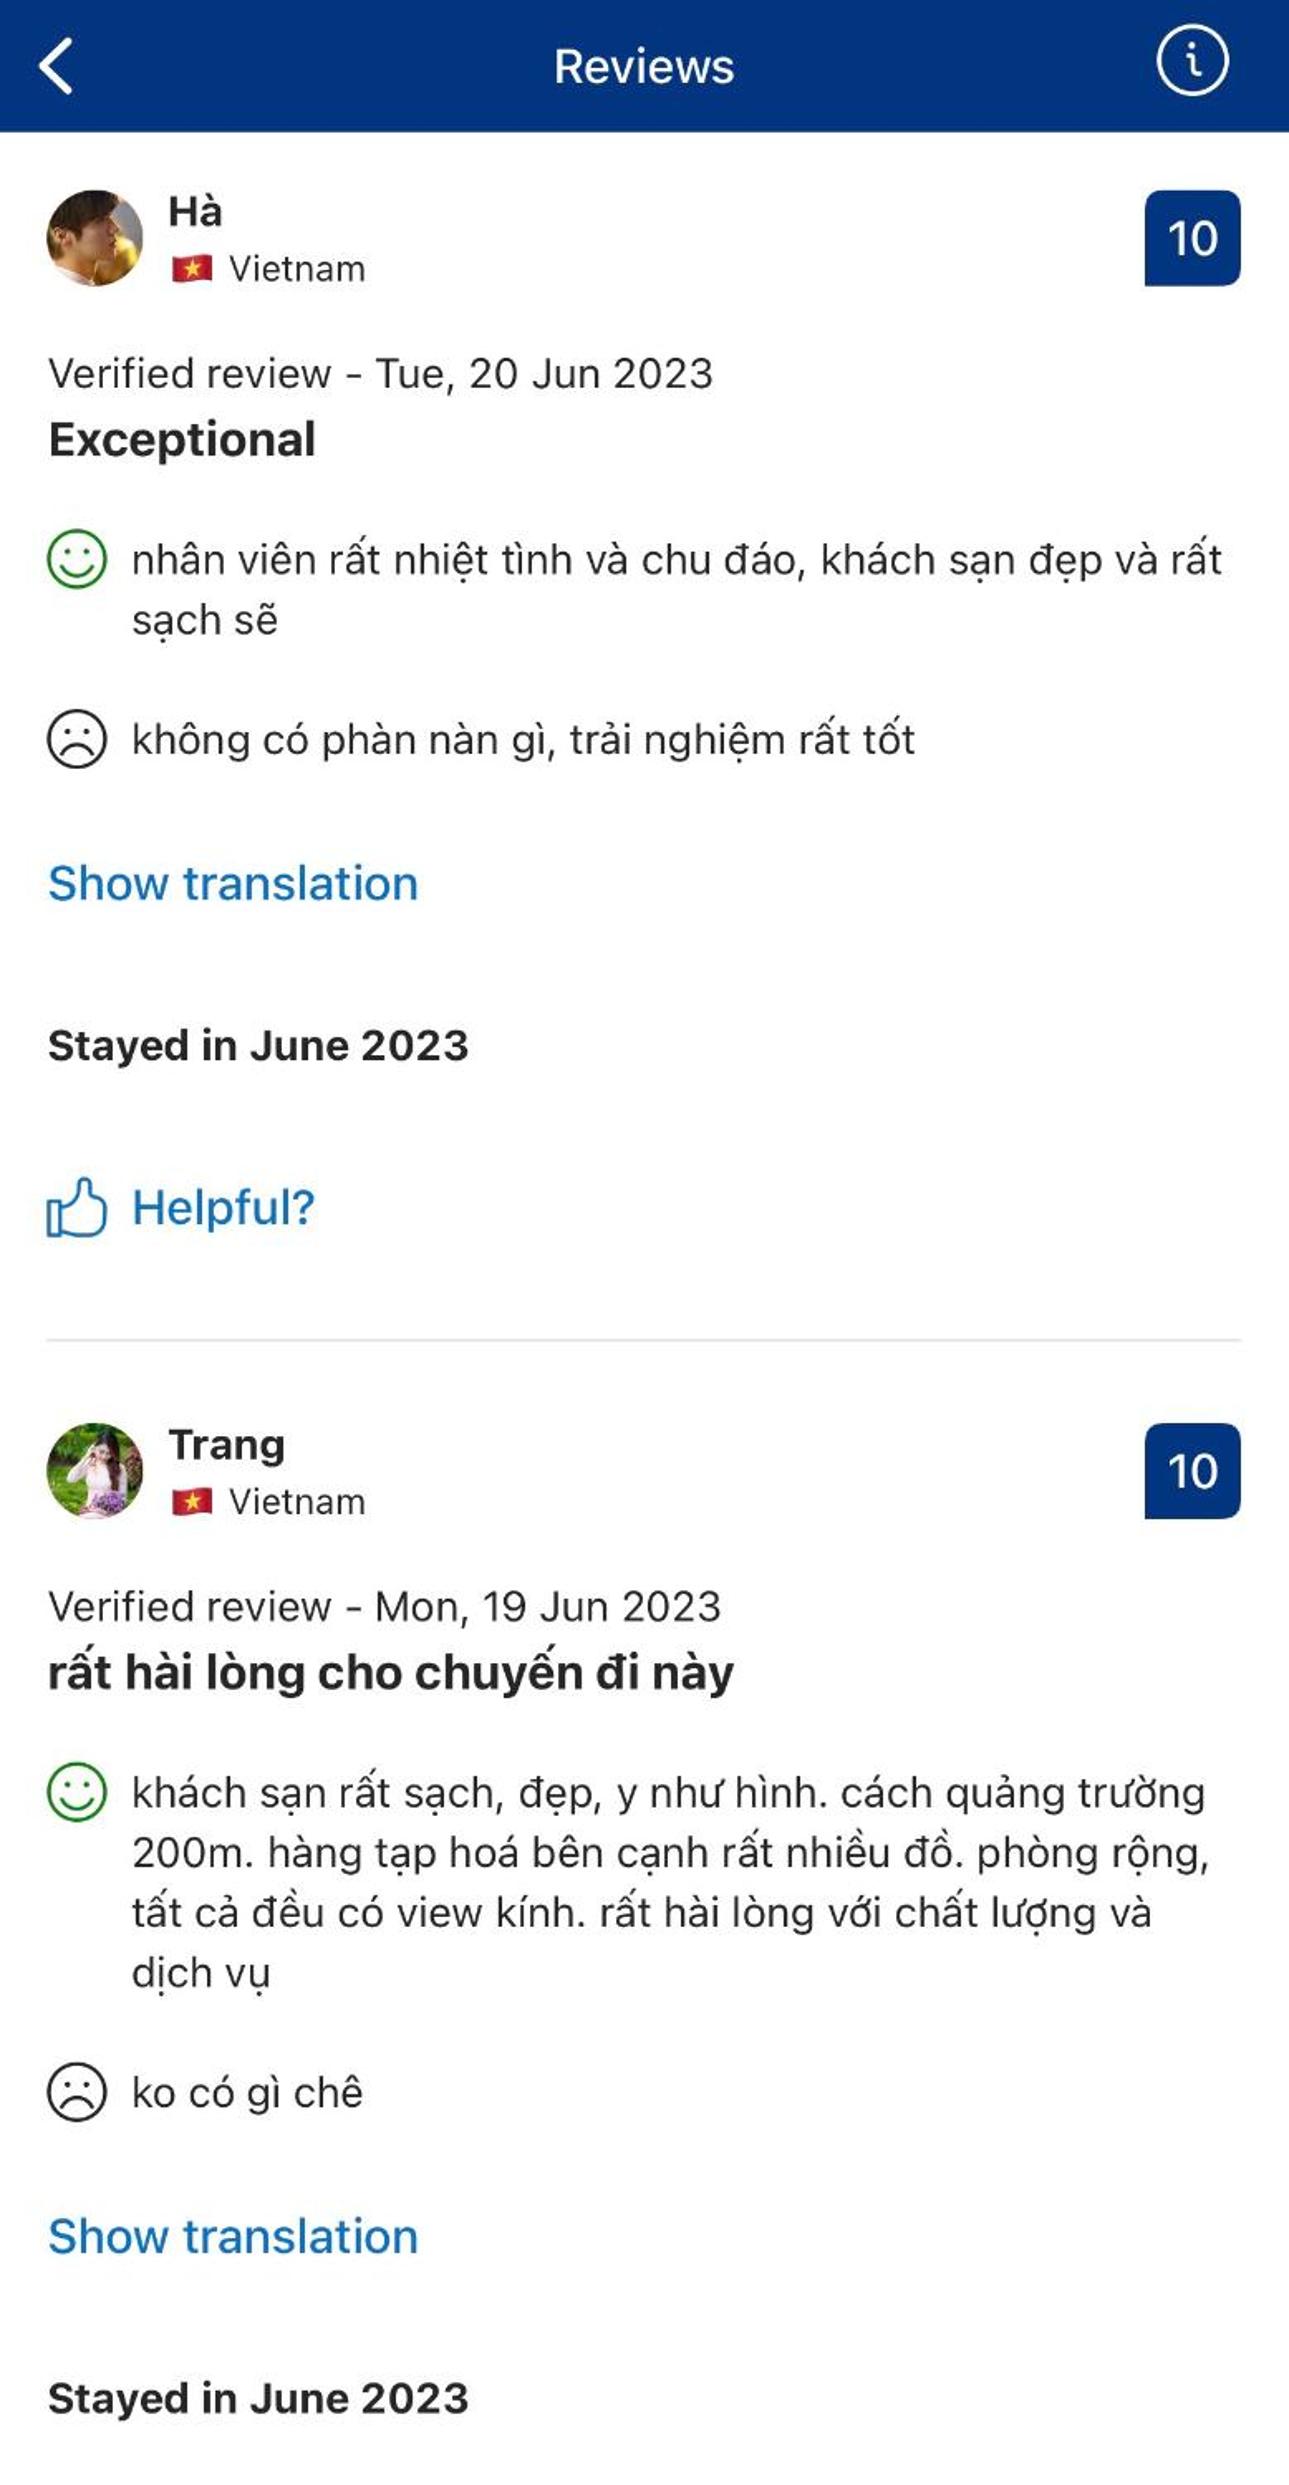Tap the Exceptional review title
This screenshot has width=1289, height=2485.
pyautogui.click(x=182, y=440)
